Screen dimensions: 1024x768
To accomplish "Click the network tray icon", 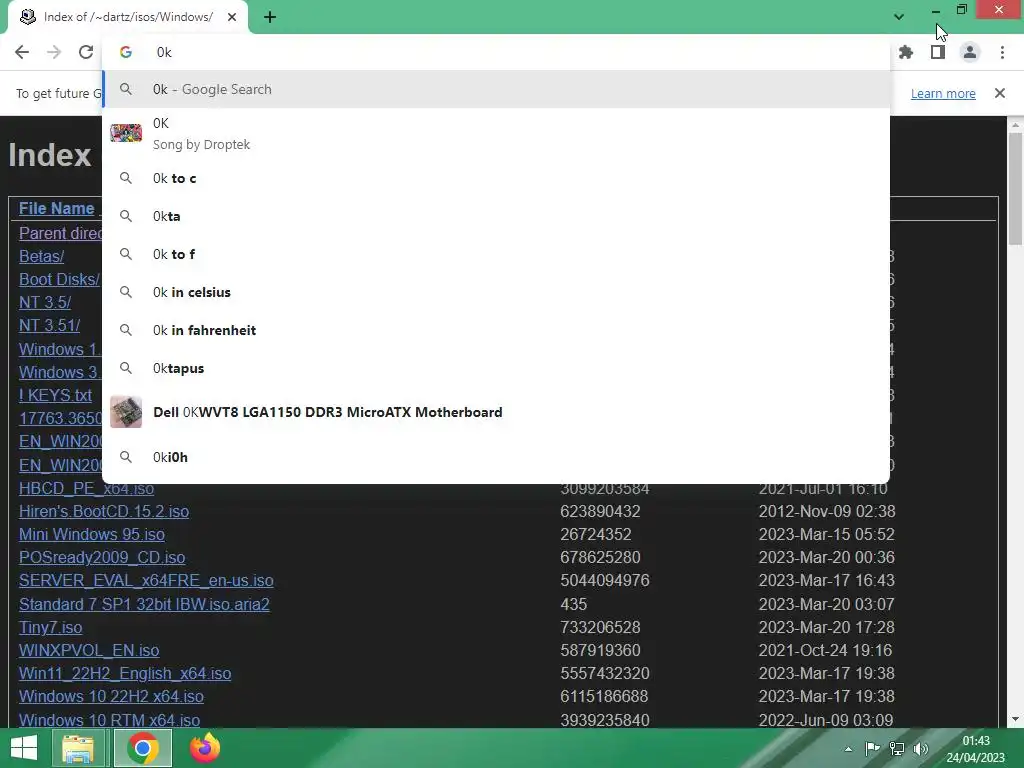I will pyautogui.click(x=897, y=749).
